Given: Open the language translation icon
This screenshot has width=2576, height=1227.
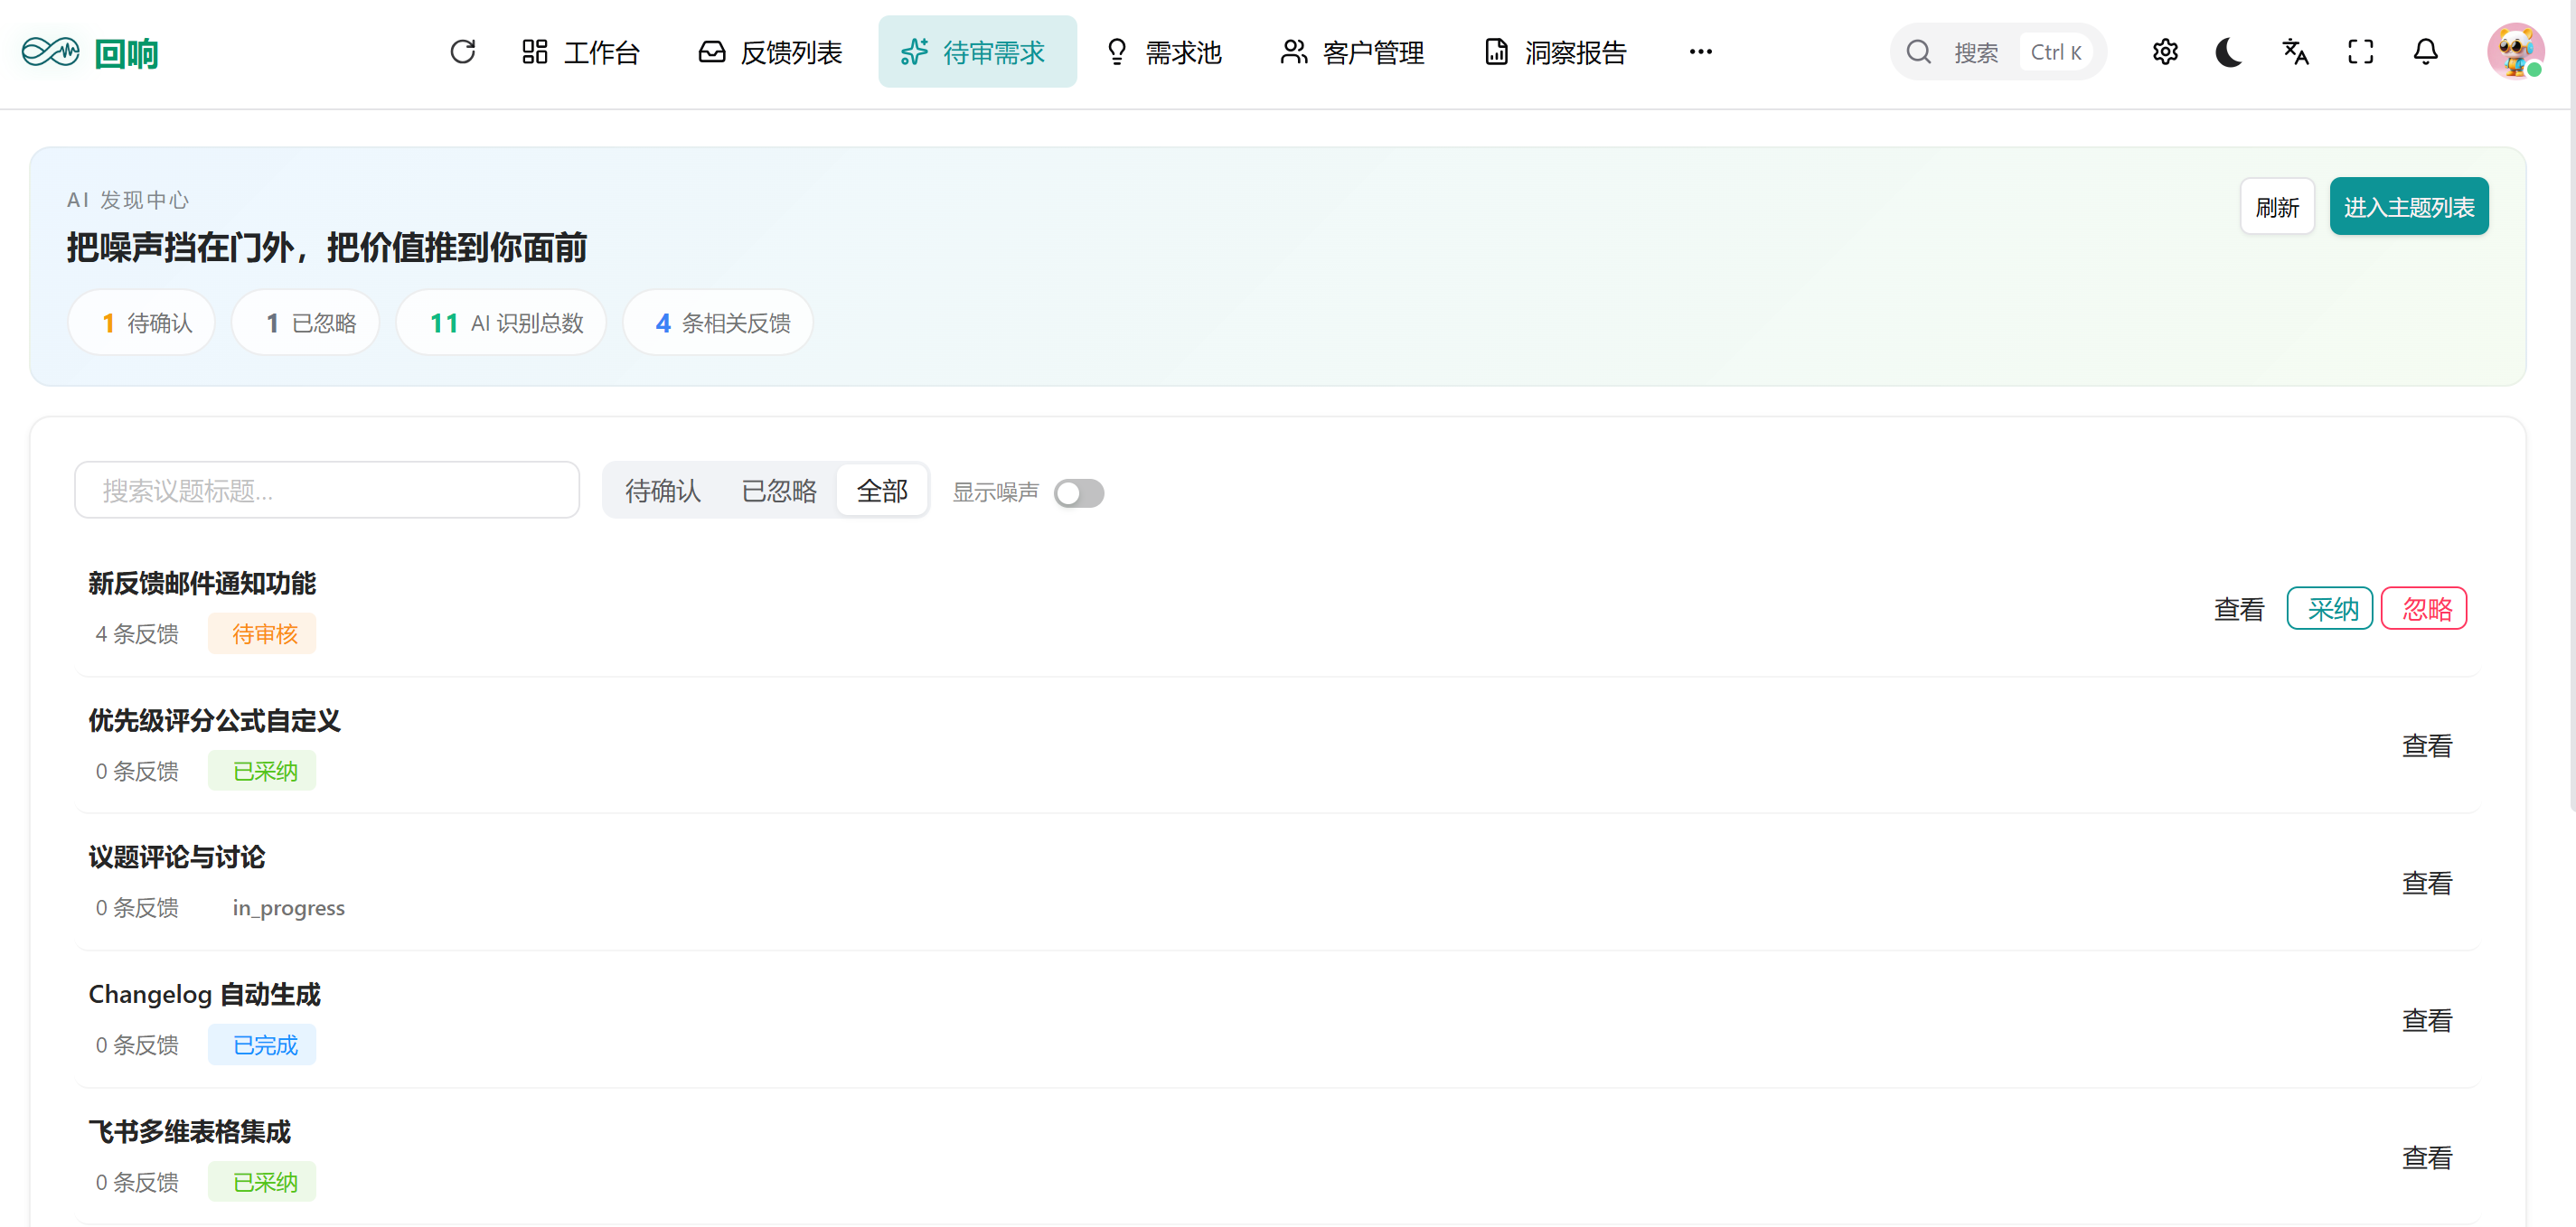Looking at the screenshot, I should pos(2295,52).
